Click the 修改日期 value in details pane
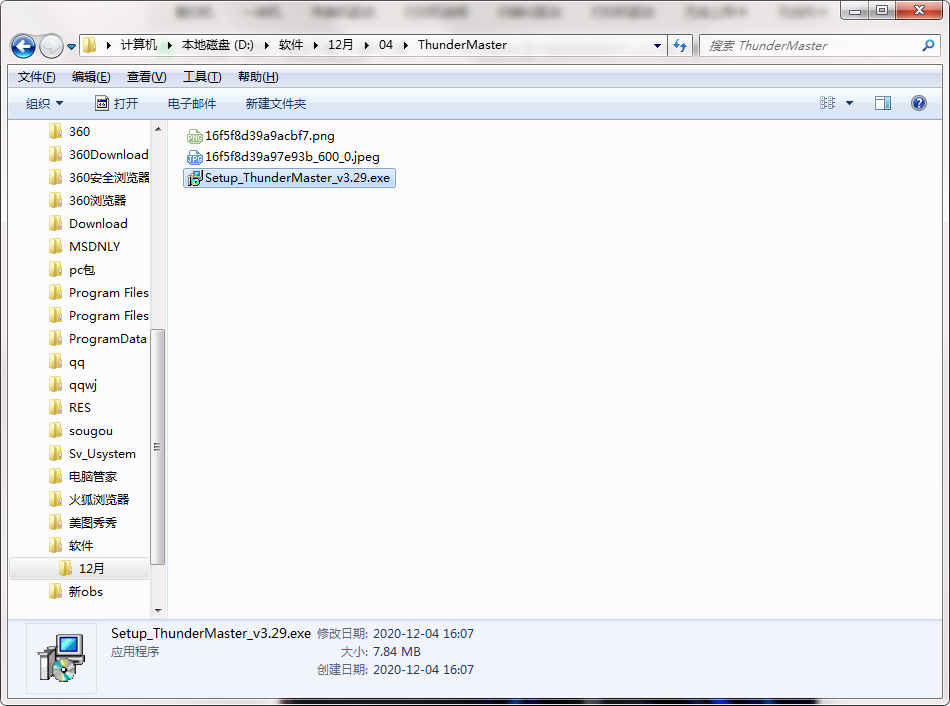This screenshot has width=950, height=706. (x=424, y=634)
